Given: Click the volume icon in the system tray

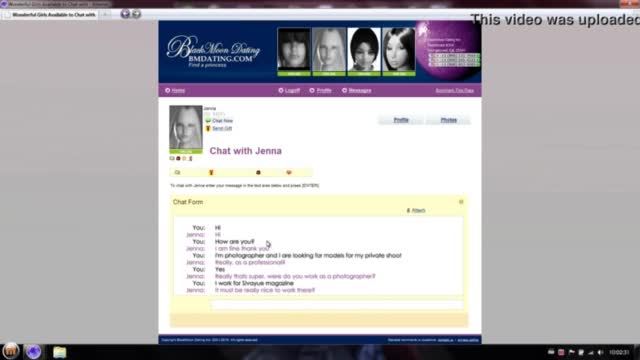Looking at the screenshot, I should click(x=600, y=352).
